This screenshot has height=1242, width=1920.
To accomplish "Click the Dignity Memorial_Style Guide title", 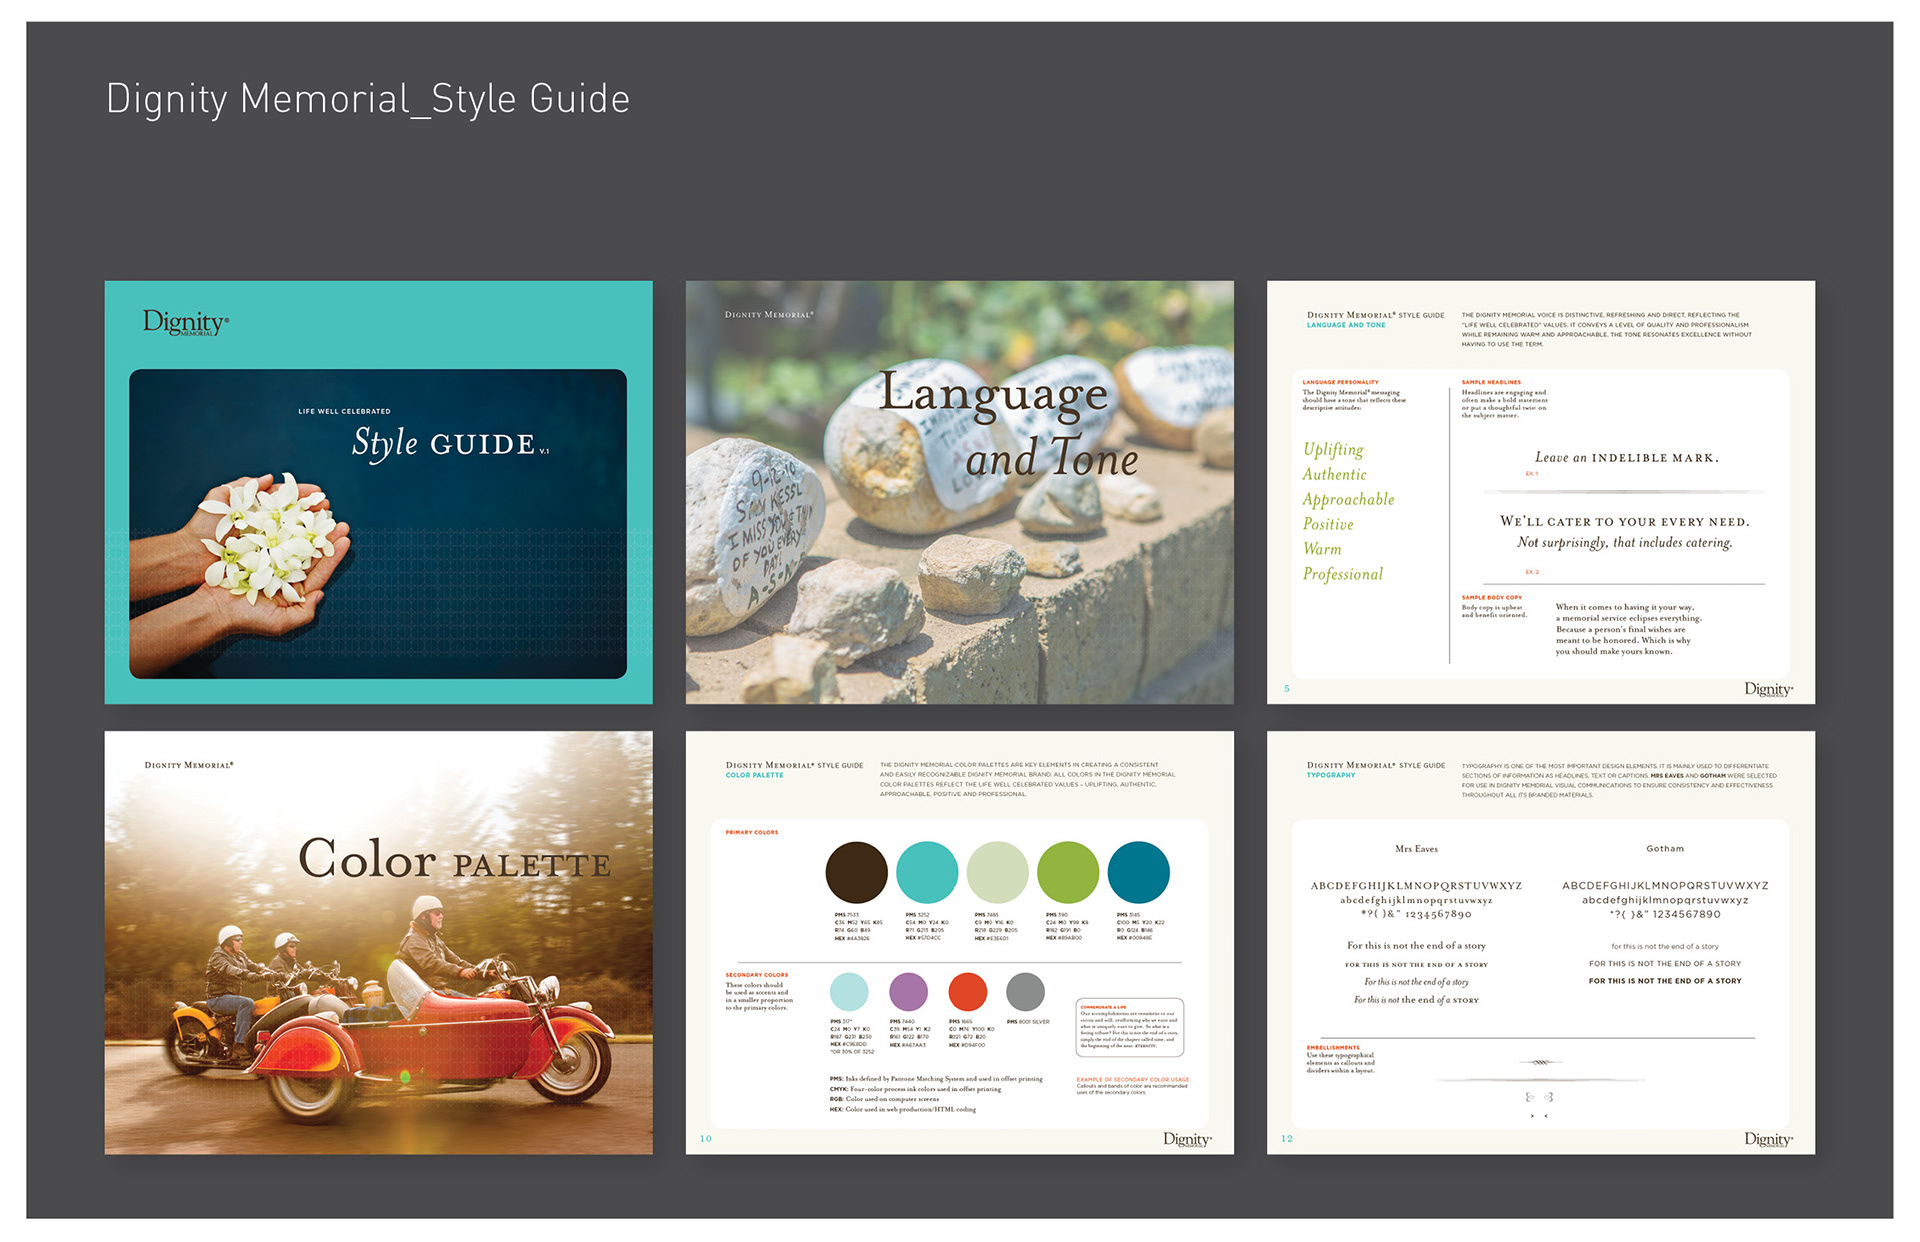I will [x=368, y=99].
